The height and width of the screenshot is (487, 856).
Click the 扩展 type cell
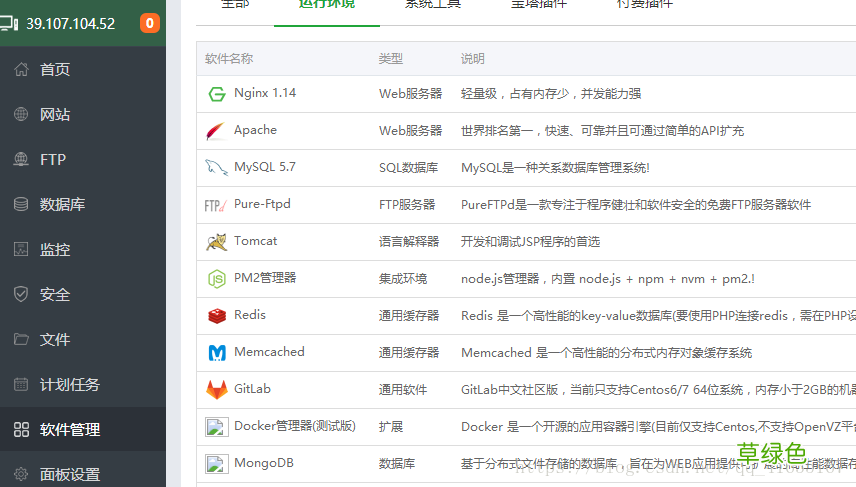[x=391, y=427]
